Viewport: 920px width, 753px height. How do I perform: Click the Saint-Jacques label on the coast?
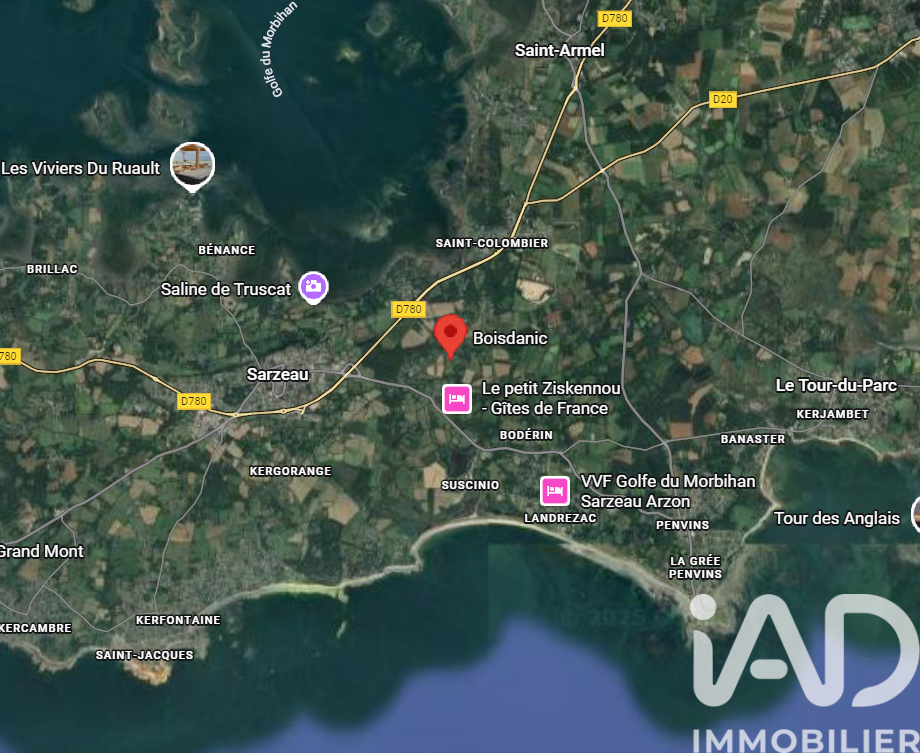[x=144, y=655]
